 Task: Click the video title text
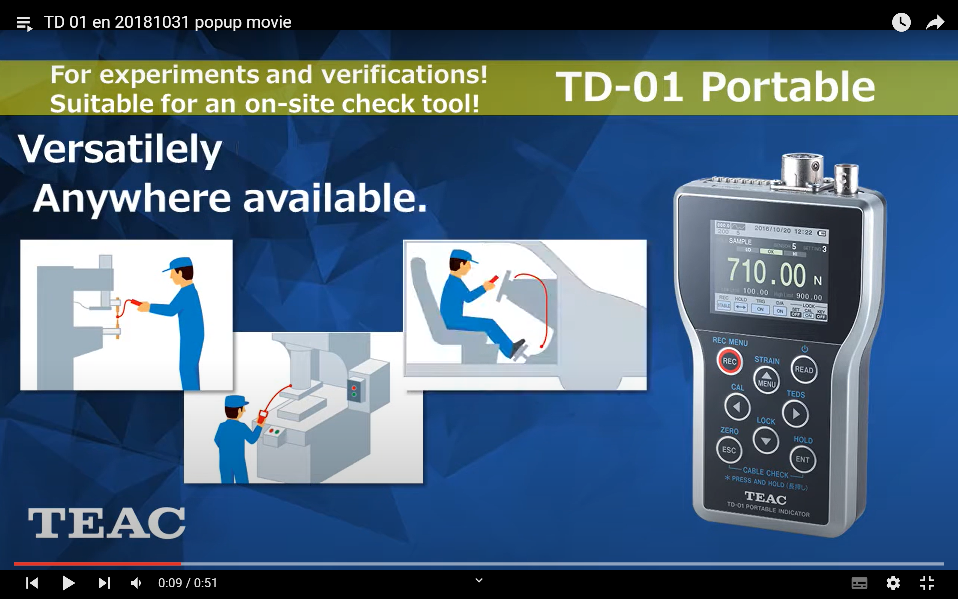pyautogui.click(x=167, y=23)
